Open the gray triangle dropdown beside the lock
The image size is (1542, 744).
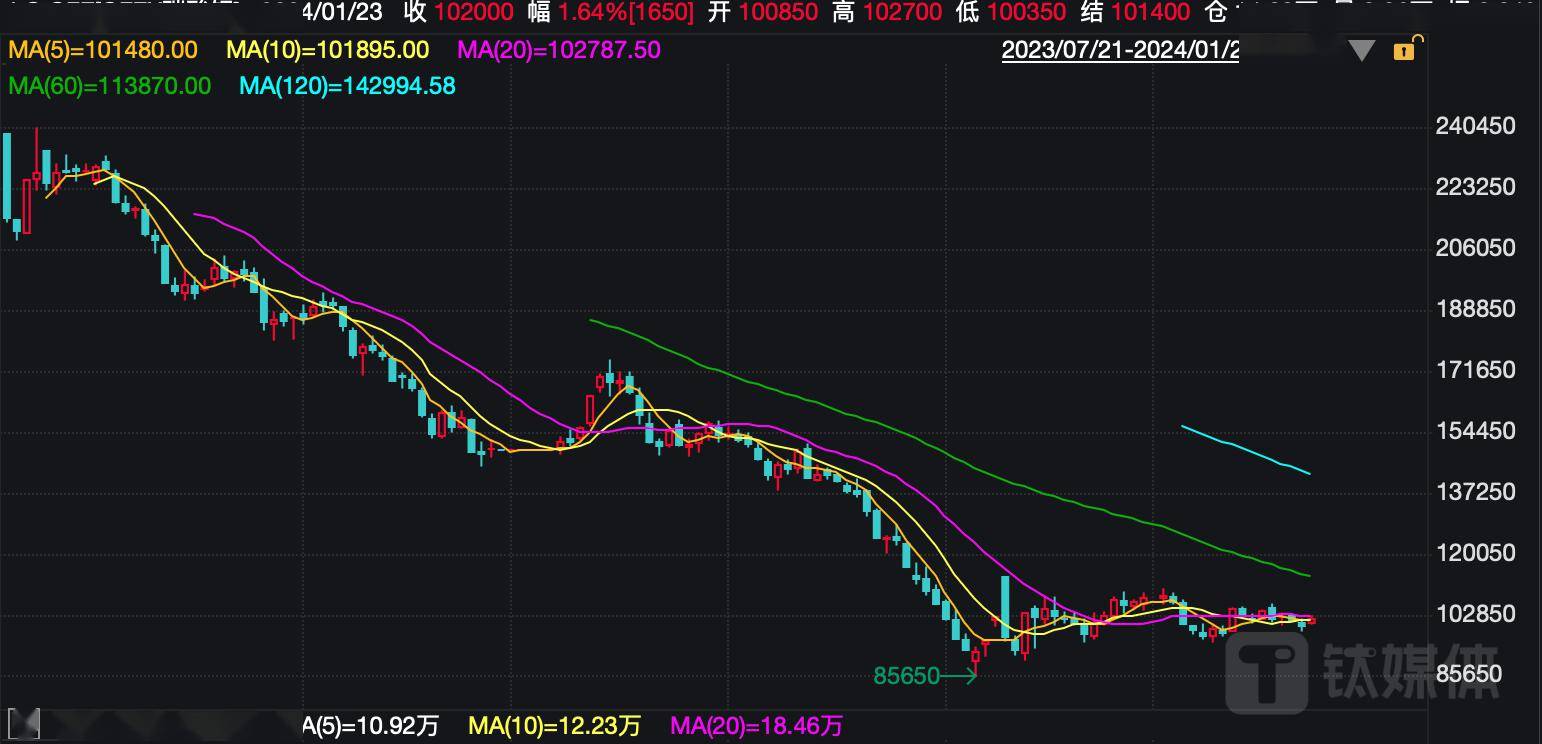(1362, 50)
